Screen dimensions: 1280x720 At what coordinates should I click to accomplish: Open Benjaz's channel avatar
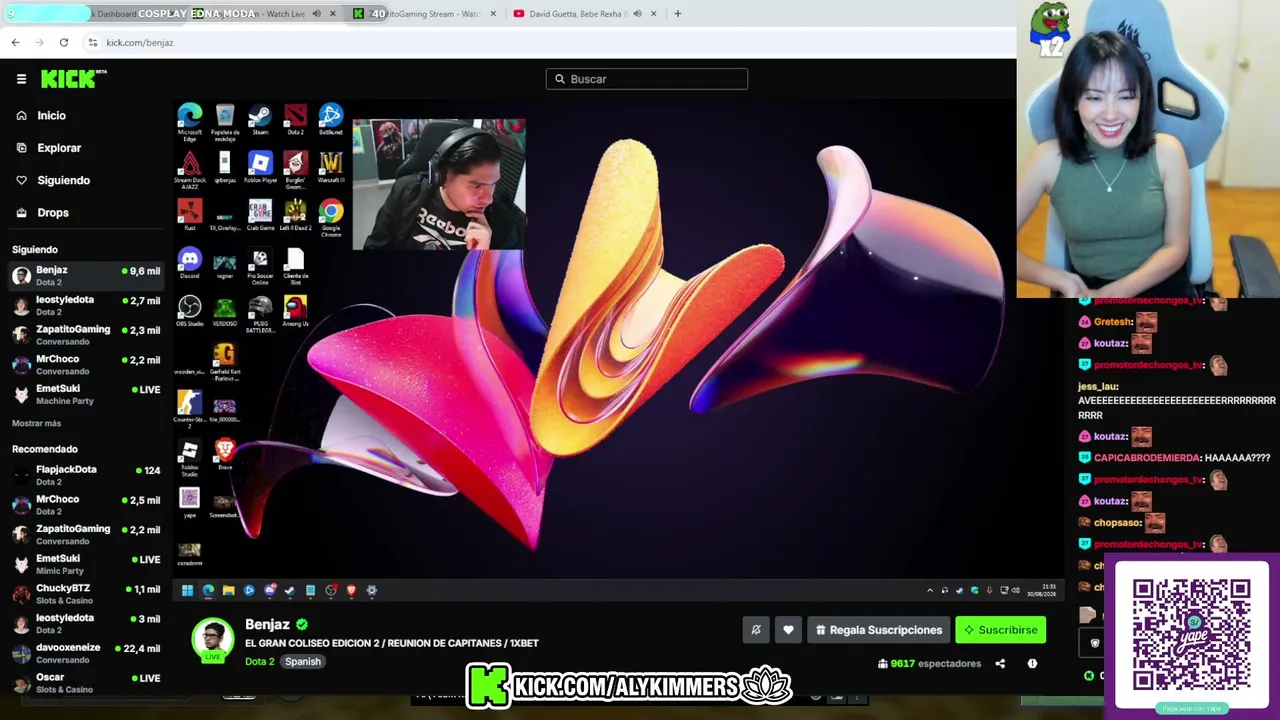point(213,641)
